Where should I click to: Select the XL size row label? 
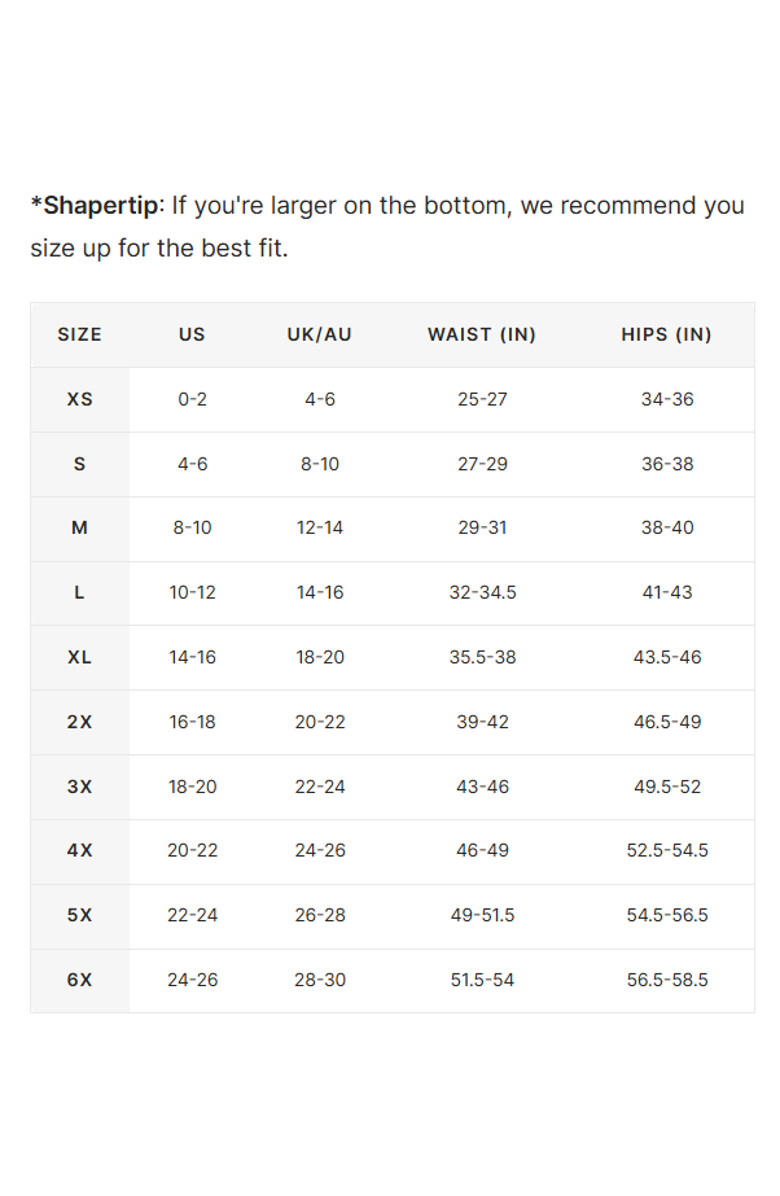pos(79,657)
